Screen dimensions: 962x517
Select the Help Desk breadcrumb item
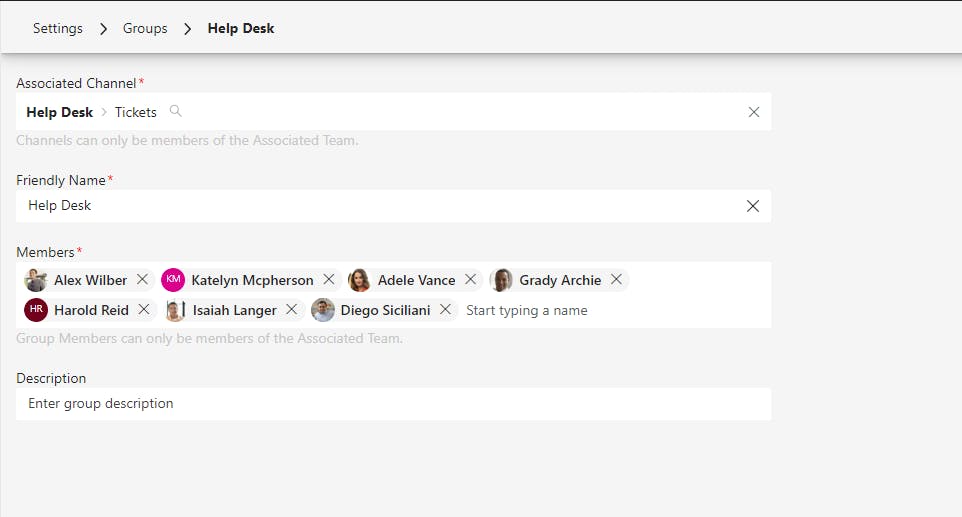coord(241,28)
